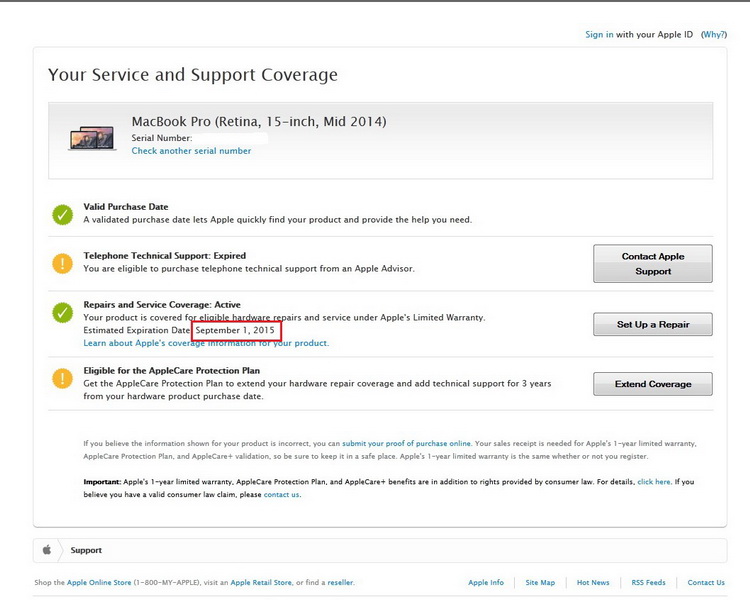750x600 pixels.
Task: Visit the RSS Feeds footer link
Action: pyautogui.click(x=648, y=582)
